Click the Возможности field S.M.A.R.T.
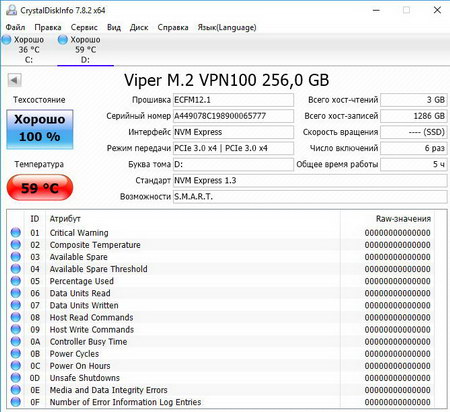 (x=310, y=196)
